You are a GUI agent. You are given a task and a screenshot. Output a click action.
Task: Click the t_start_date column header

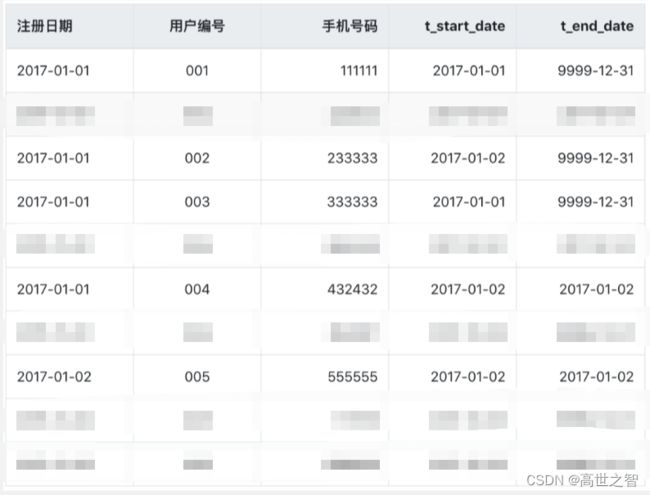(x=465, y=26)
